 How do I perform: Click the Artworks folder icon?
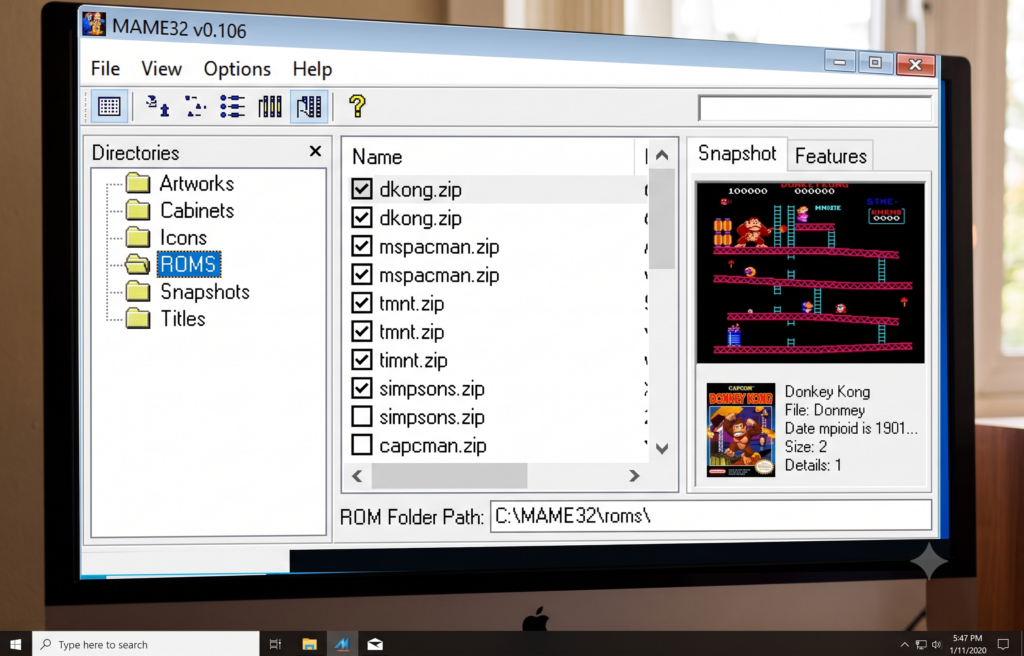click(138, 182)
